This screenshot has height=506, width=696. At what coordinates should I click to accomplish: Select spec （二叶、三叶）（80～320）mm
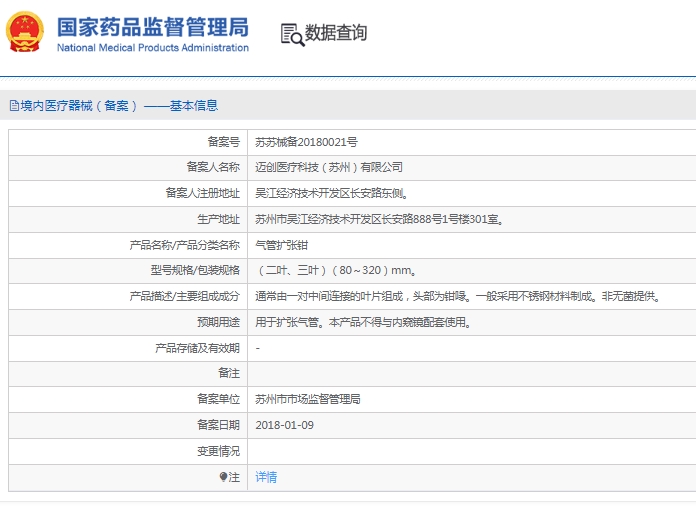pyautogui.click(x=336, y=270)
